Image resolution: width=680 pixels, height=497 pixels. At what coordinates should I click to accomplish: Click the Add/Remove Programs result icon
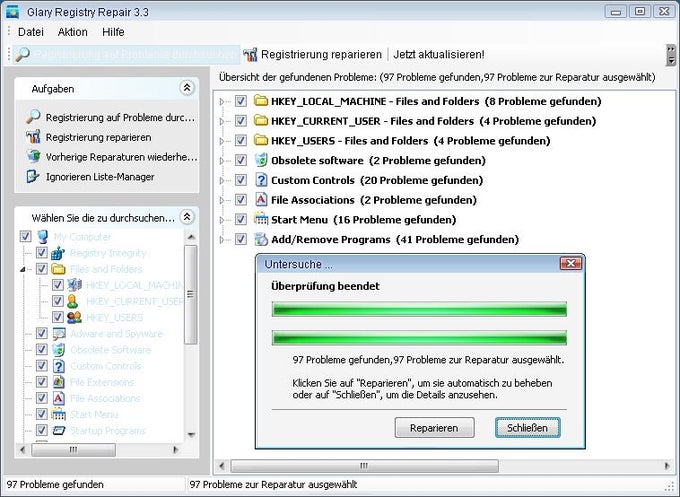261,239
